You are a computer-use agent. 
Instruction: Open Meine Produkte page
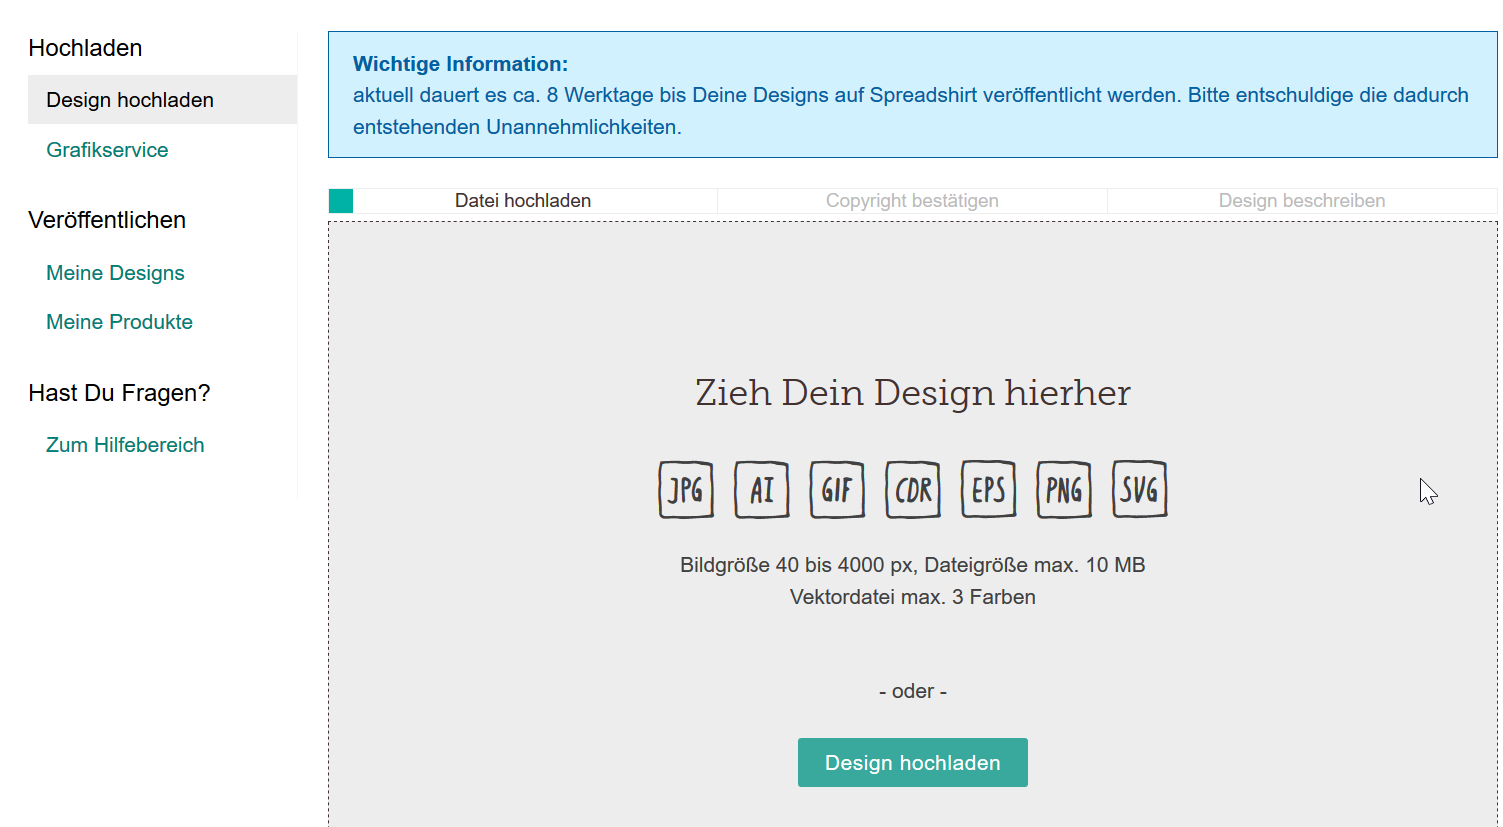(119, 322)
